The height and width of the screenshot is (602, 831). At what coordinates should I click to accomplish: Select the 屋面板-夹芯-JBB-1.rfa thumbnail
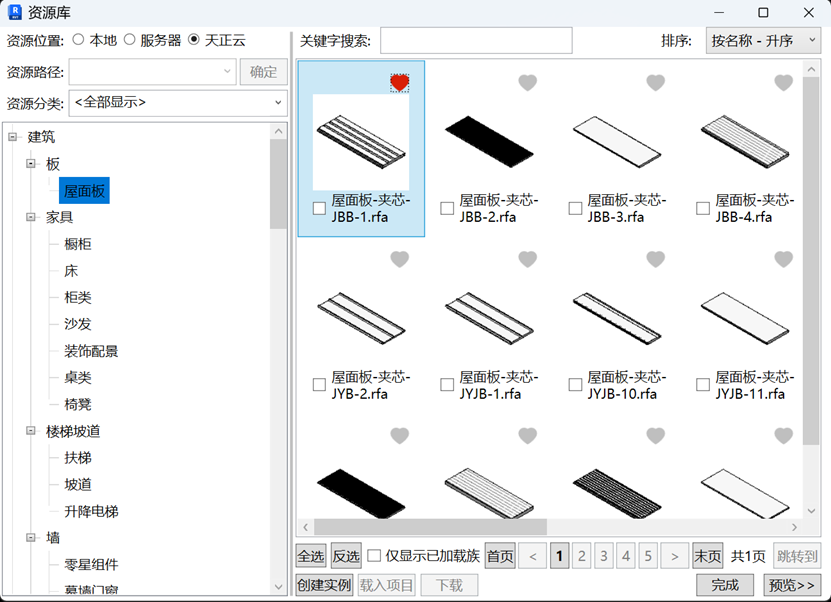coord(361,142)
